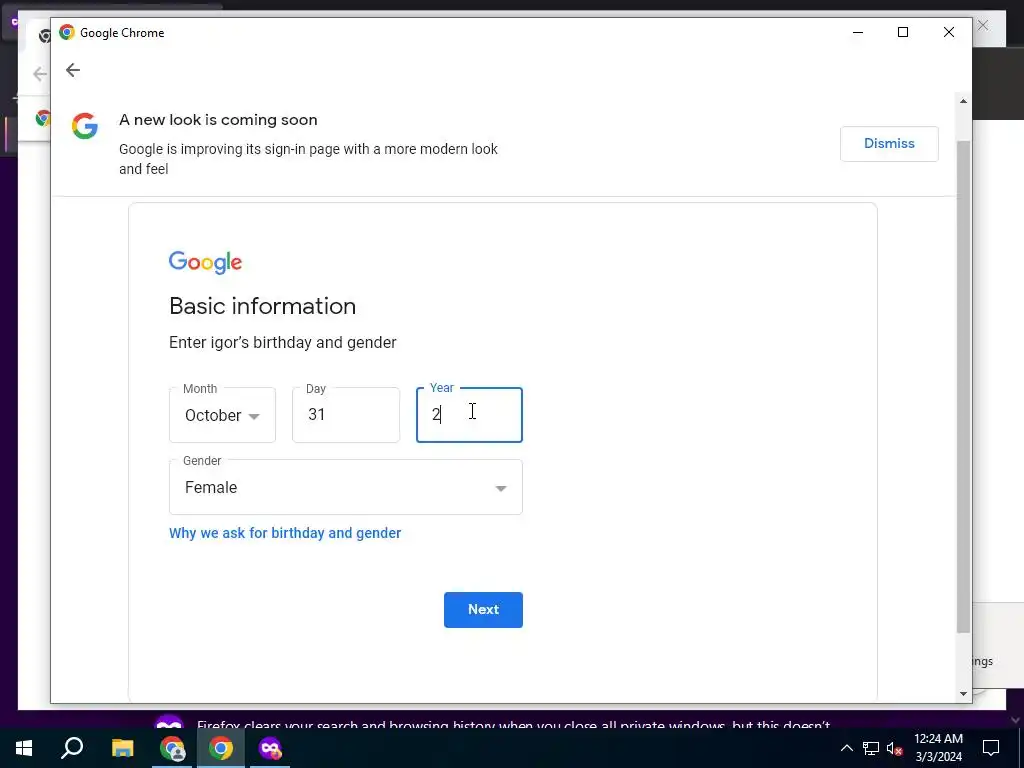Open the Gender dropdown showing Female
Viewport: 1024px width, 768px height.
click(345, 487)
